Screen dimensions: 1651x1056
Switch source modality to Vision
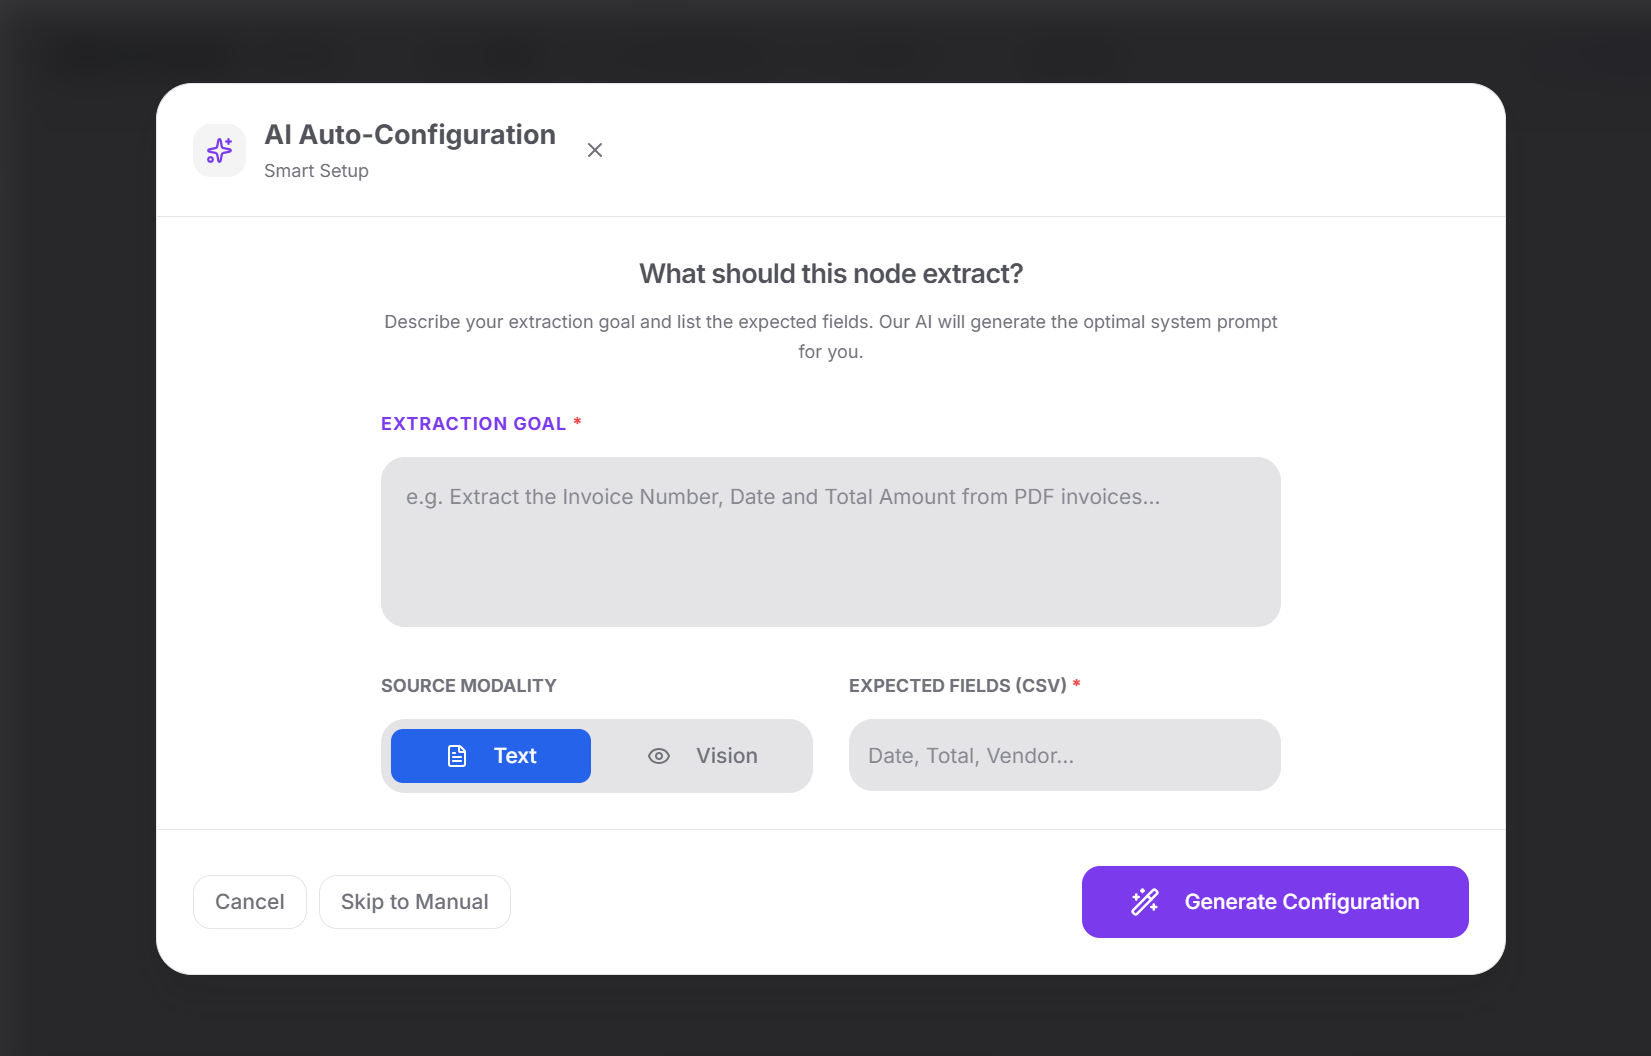click(702, 756)
